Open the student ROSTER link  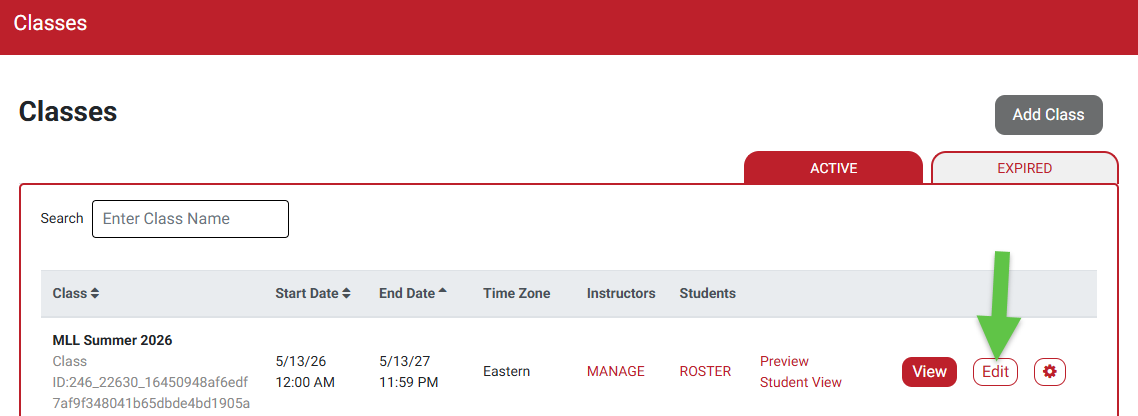(x=705, y=371)
